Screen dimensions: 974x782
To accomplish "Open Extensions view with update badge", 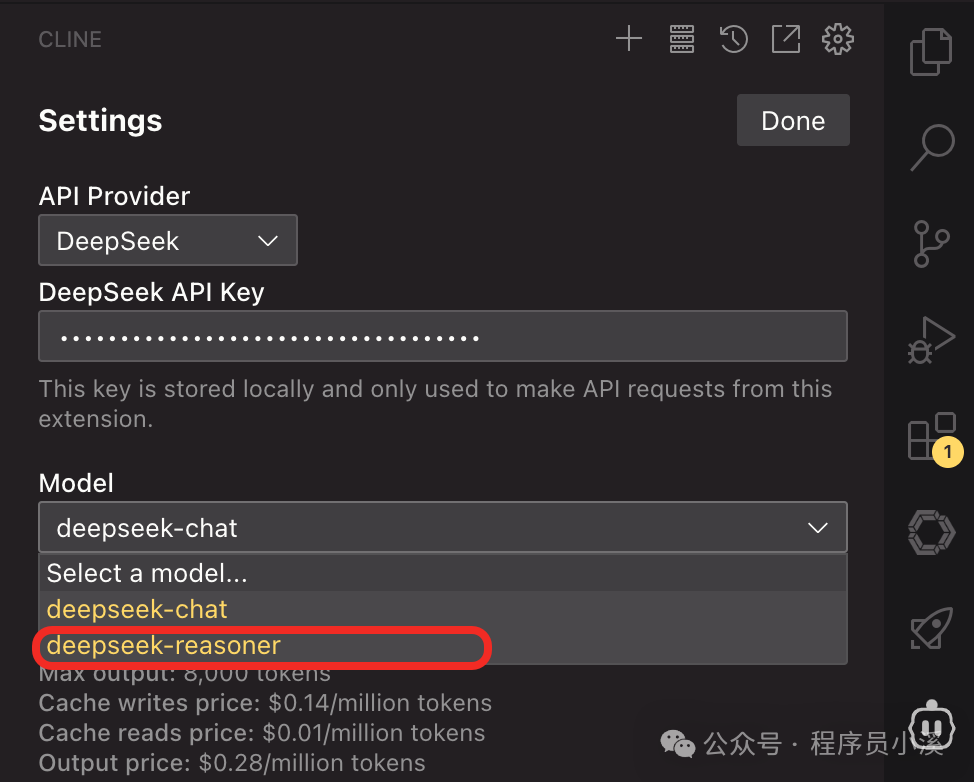I will [x=928, y=437].
